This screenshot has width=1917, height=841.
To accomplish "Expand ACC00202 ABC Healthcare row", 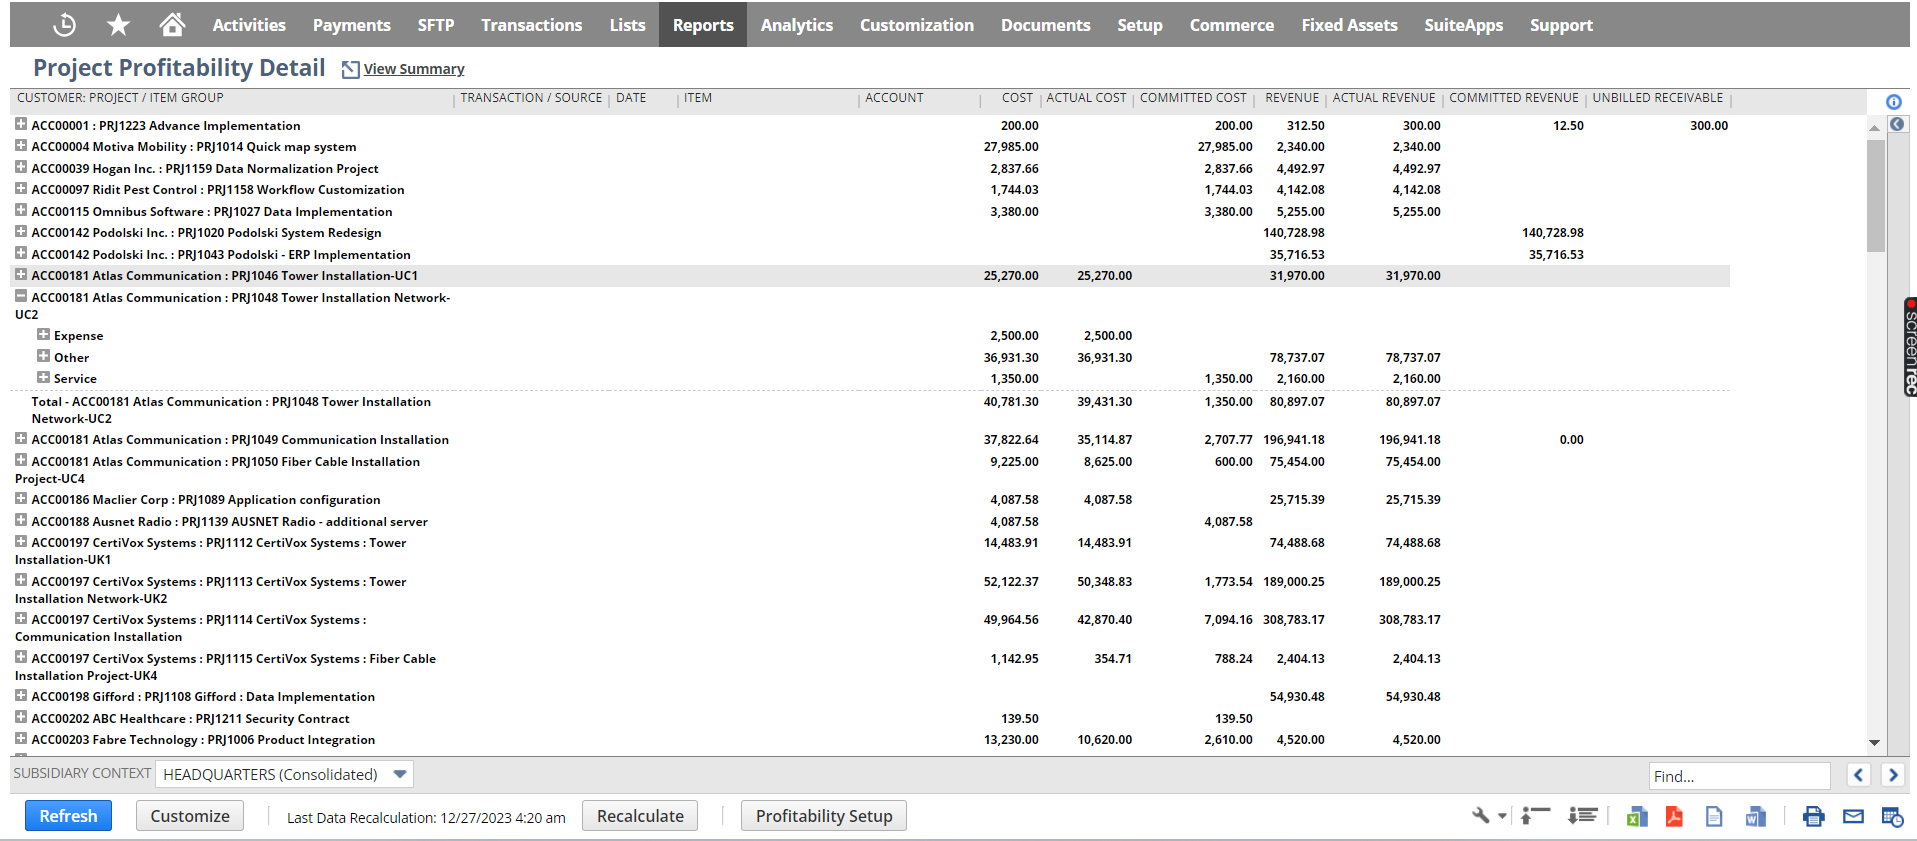I will click(x=21, y=717).
